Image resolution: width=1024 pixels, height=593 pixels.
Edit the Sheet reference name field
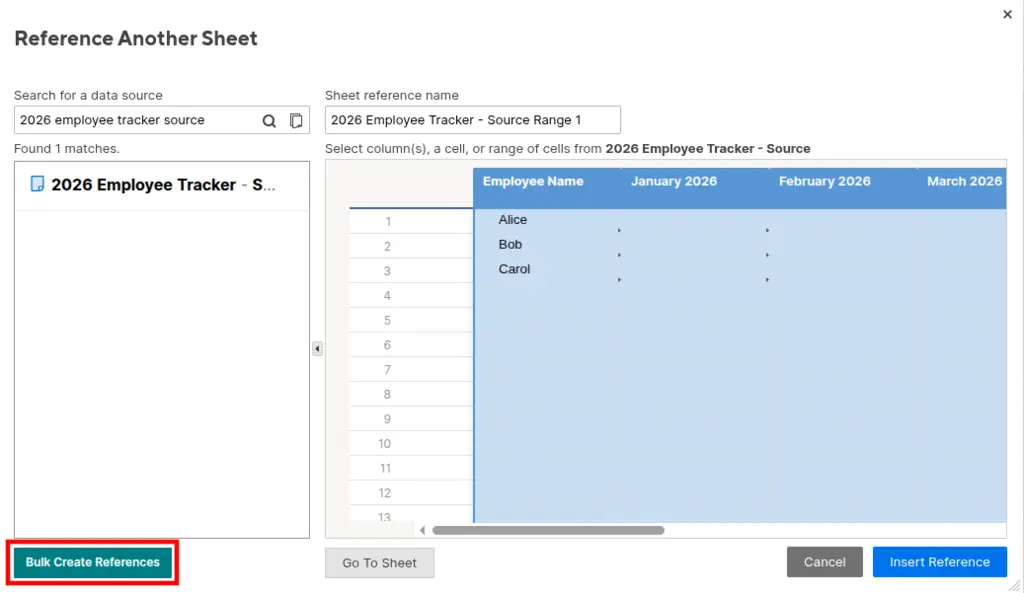click(473, 120)
